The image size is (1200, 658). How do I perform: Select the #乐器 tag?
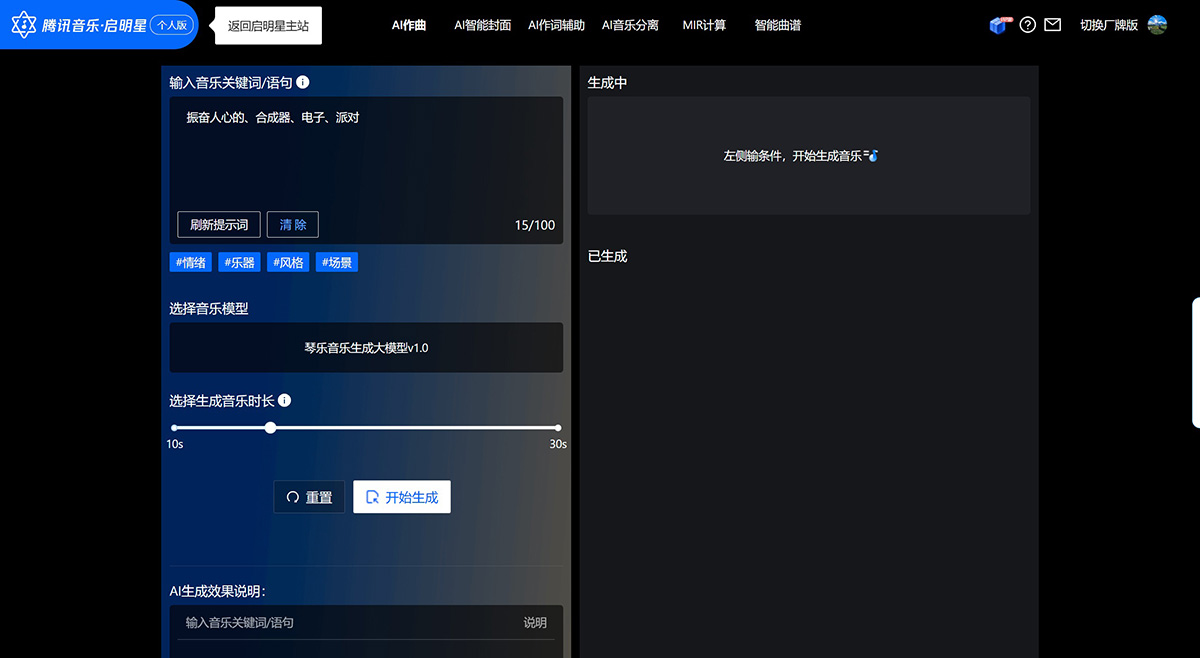coord(239,262)
